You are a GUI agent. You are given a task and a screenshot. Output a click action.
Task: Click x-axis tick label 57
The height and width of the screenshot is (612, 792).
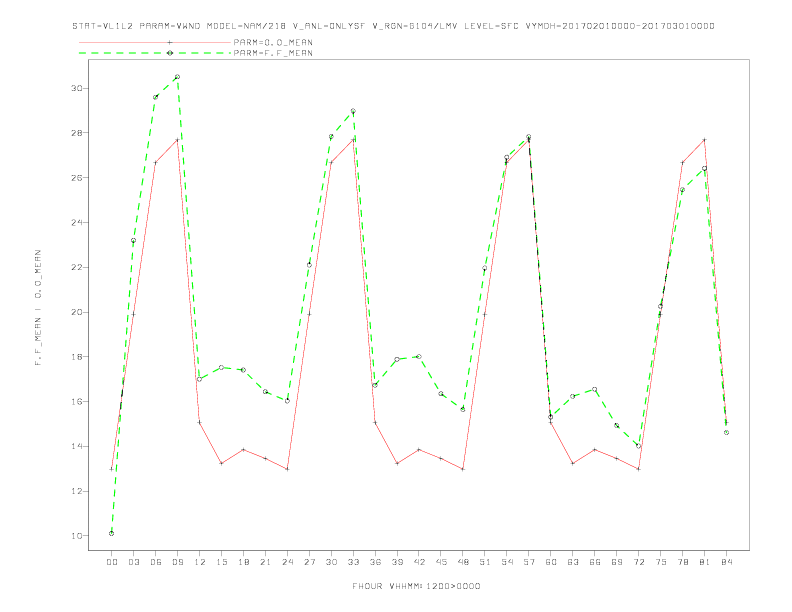(x=529, y=562)
